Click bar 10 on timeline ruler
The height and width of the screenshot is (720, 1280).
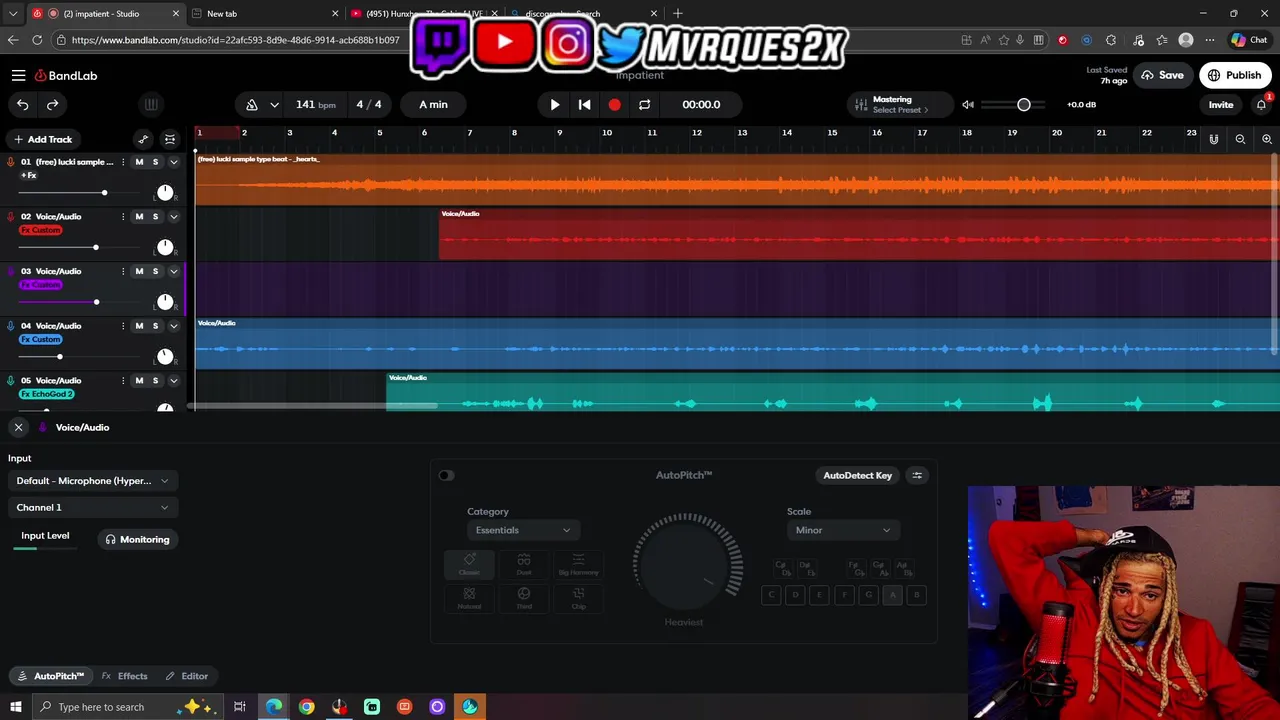[607, 133]
